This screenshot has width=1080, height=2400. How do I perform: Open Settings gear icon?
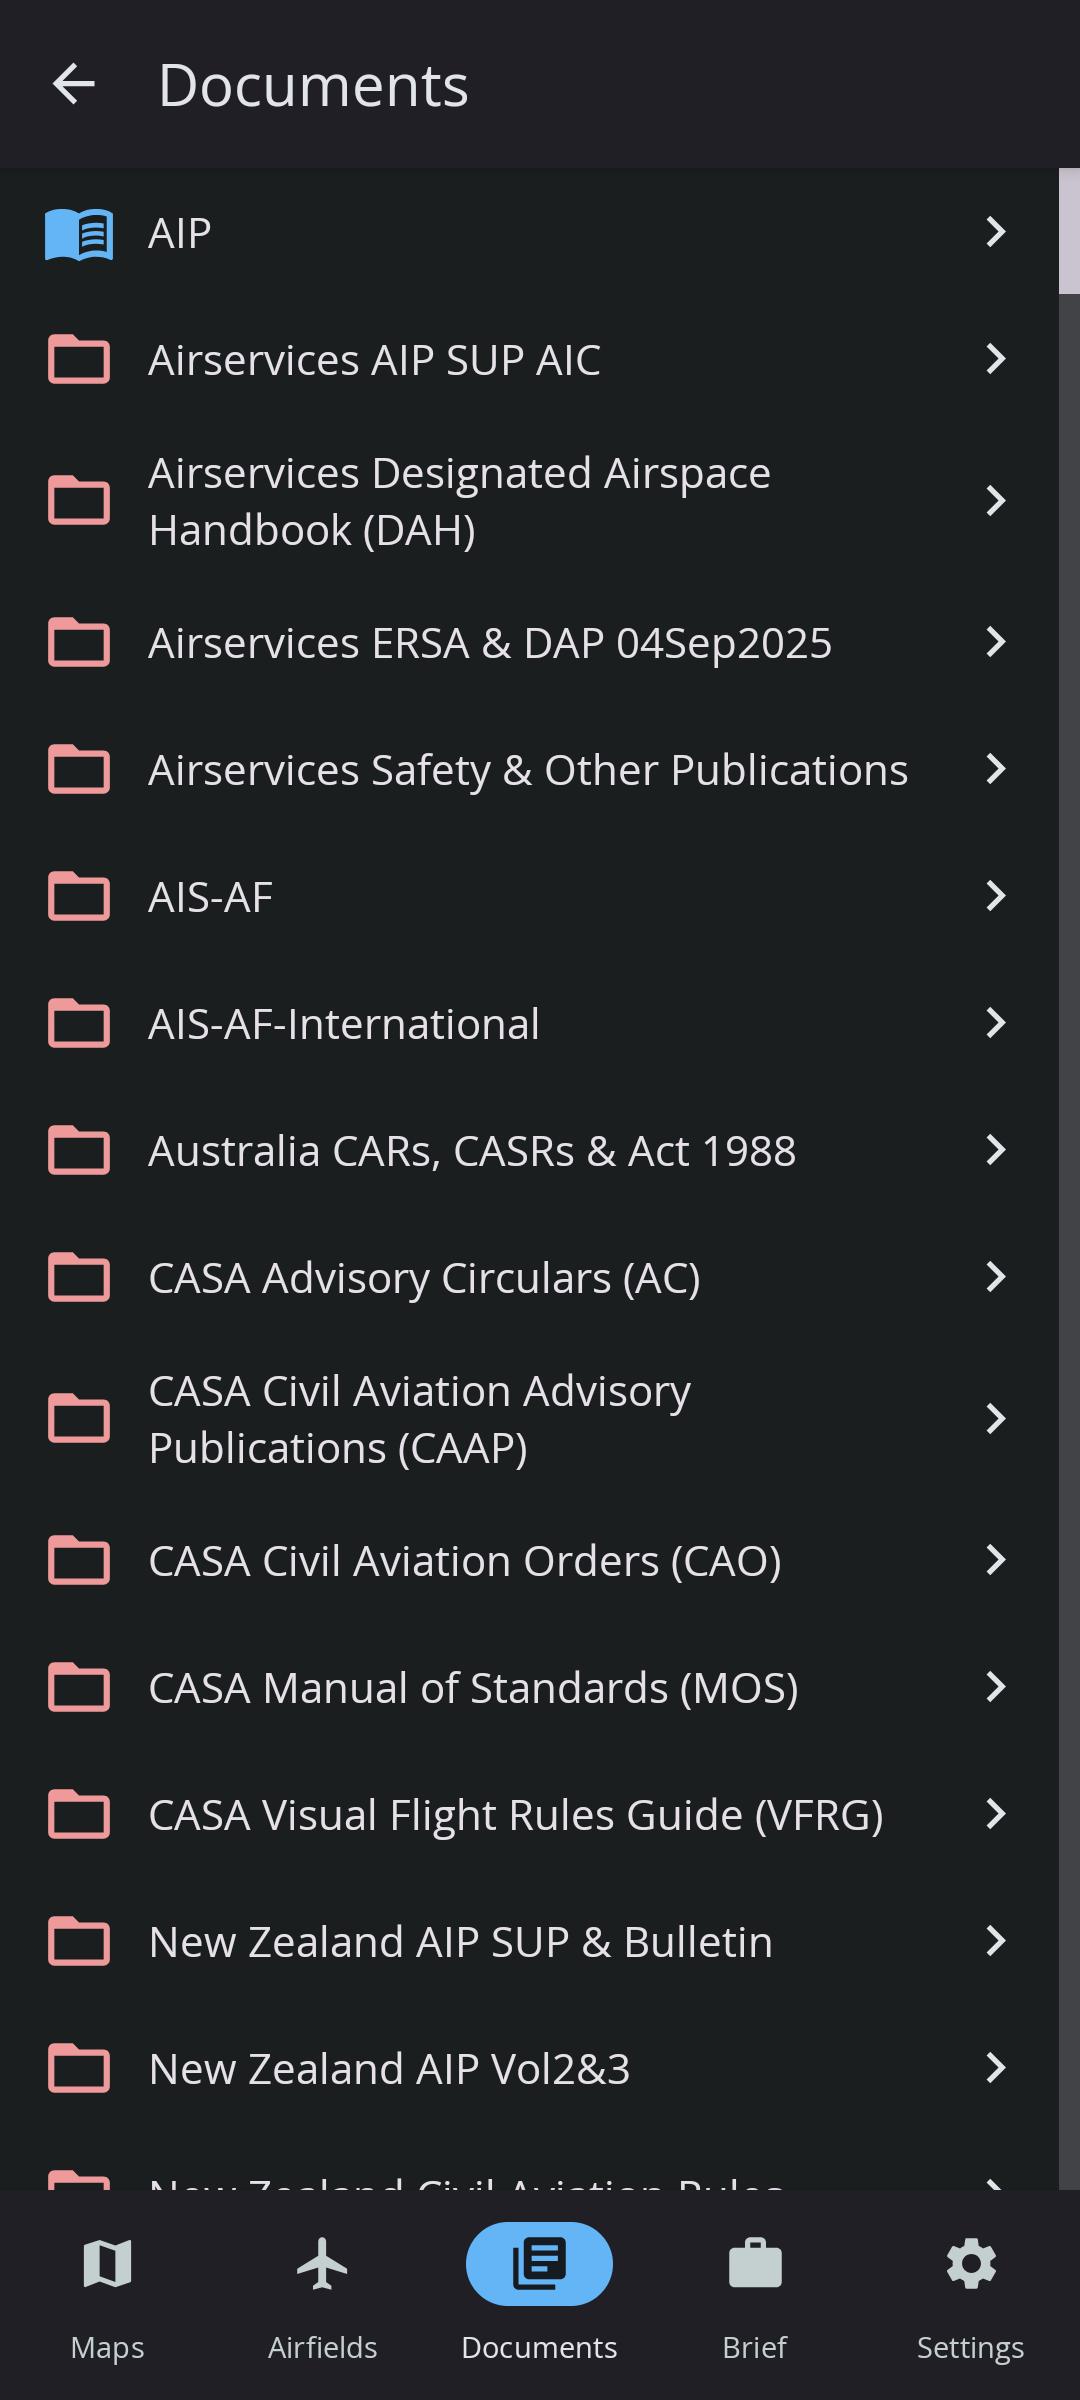[970, 2264]
